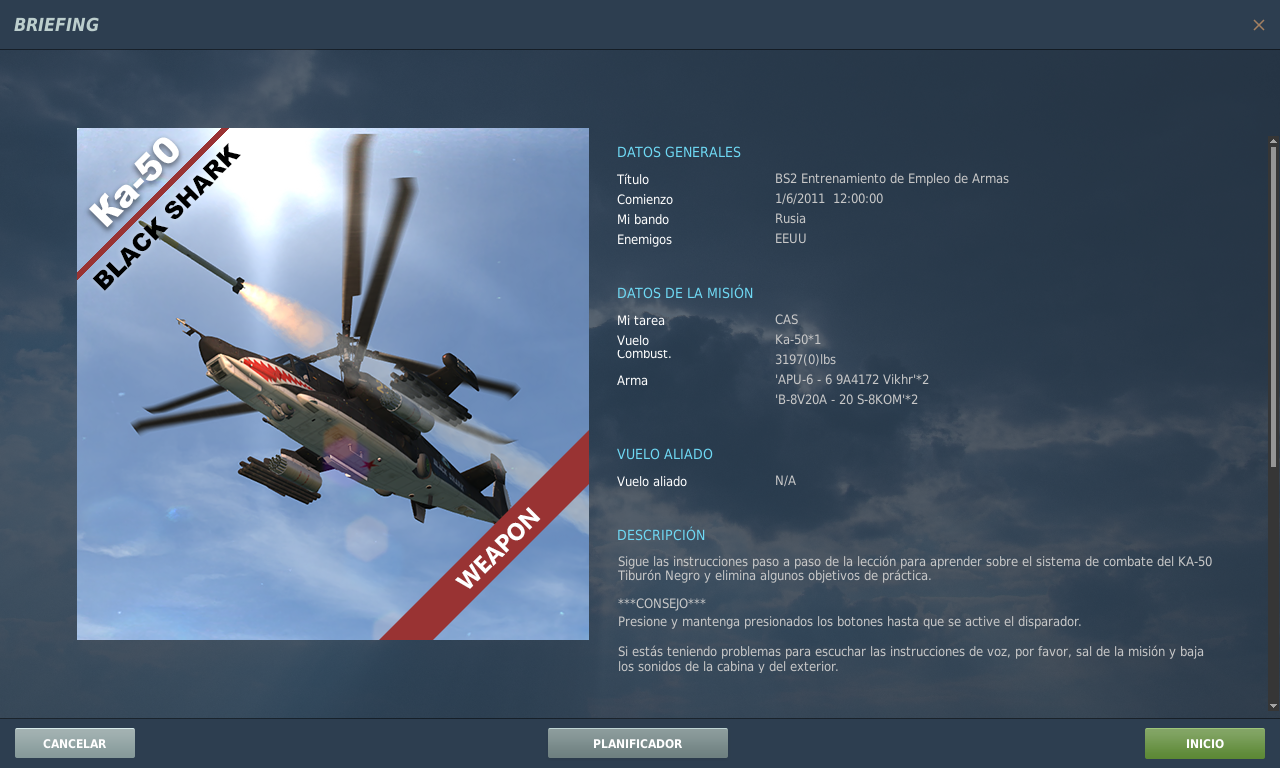
Task: Click the Ka-50 Black Shark cover image
Action: 333,384
